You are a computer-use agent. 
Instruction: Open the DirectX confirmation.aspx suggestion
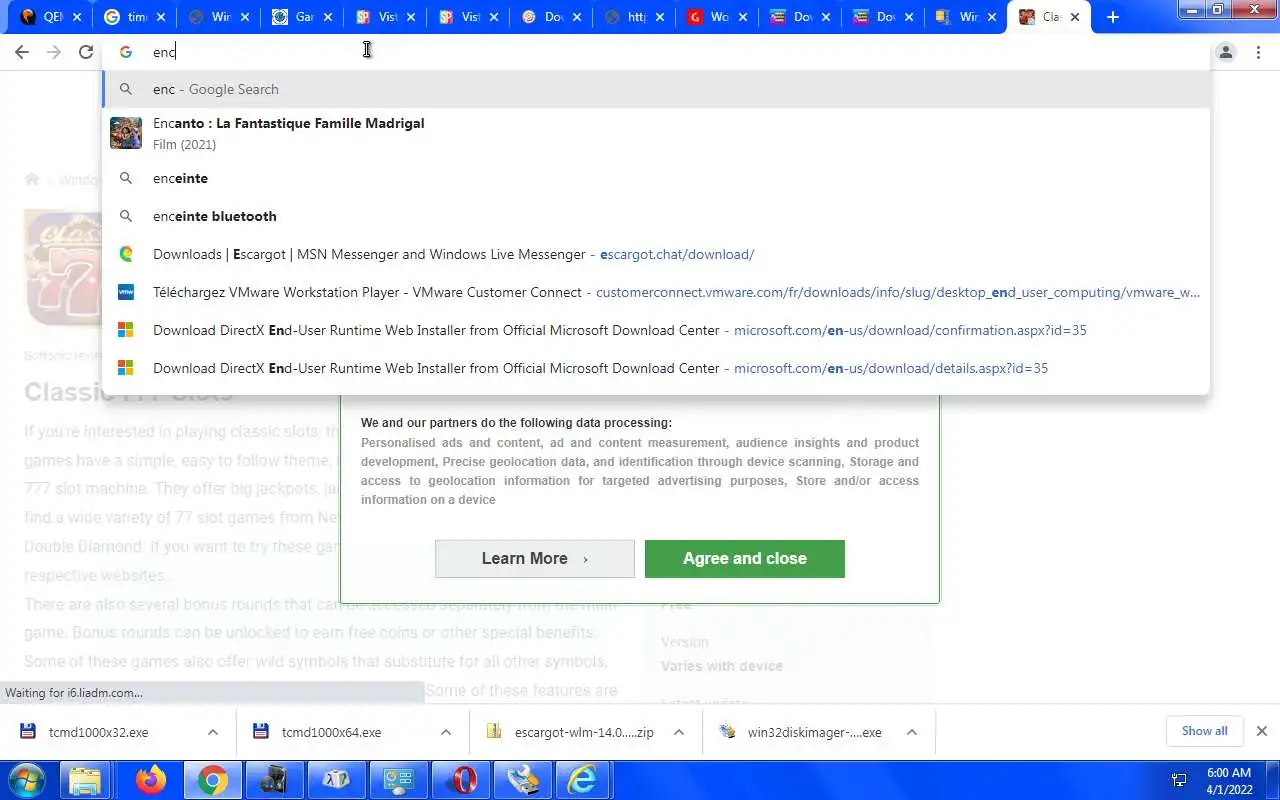[x=656, y=330]
